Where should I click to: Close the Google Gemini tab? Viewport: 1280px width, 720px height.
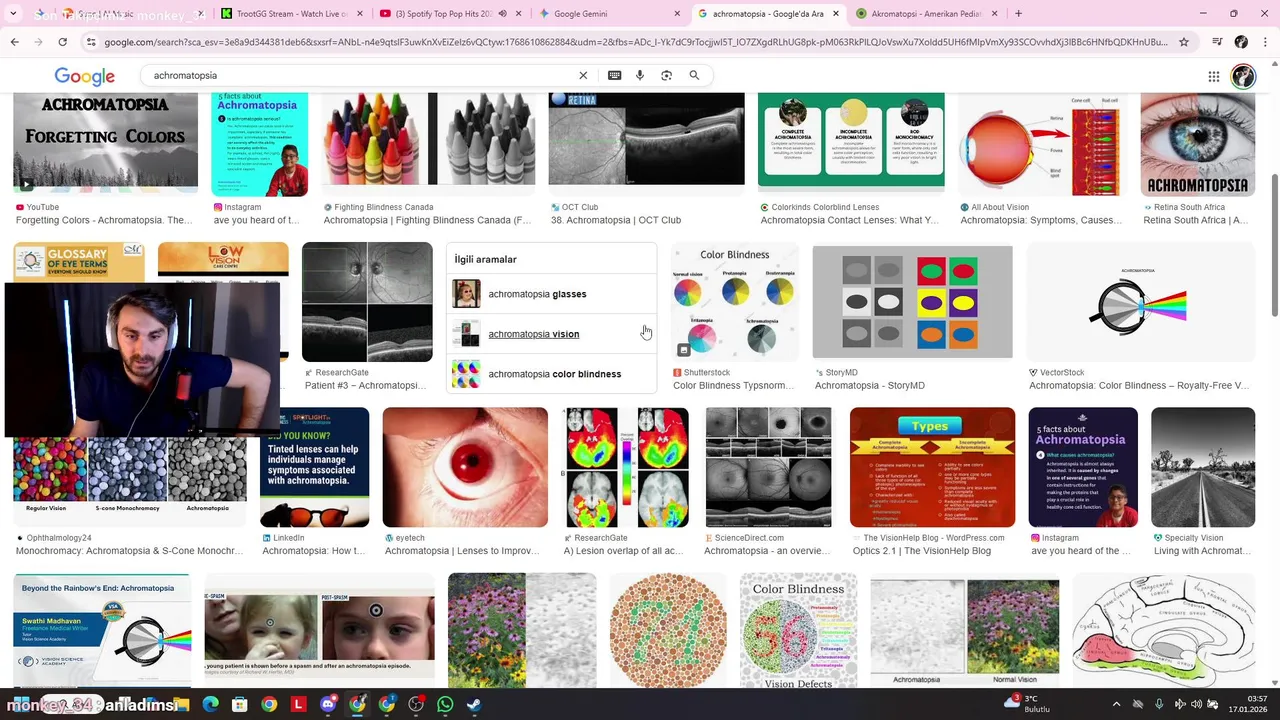tap(677, 14)
